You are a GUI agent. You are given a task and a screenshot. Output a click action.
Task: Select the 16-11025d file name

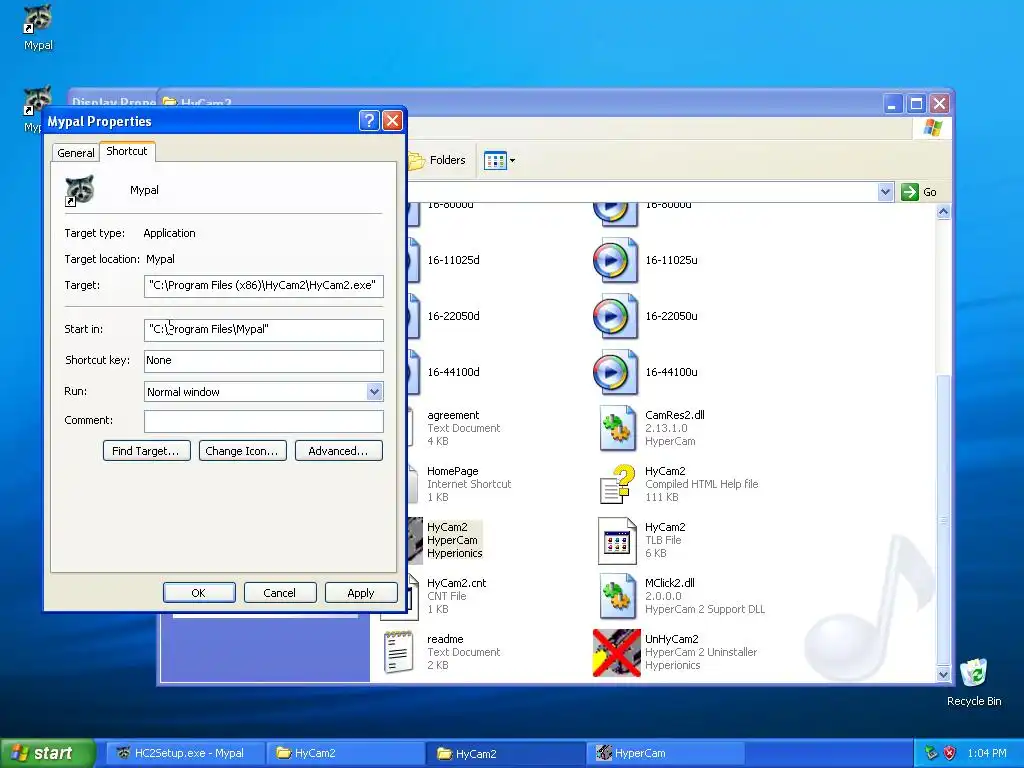[x=453, y=260]
